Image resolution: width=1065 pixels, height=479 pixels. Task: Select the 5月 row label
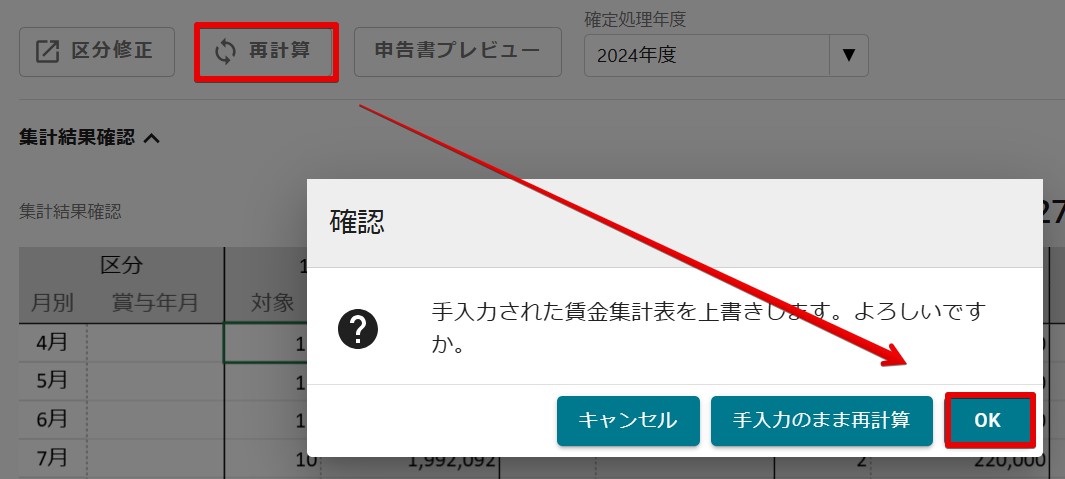pos(52,380)
